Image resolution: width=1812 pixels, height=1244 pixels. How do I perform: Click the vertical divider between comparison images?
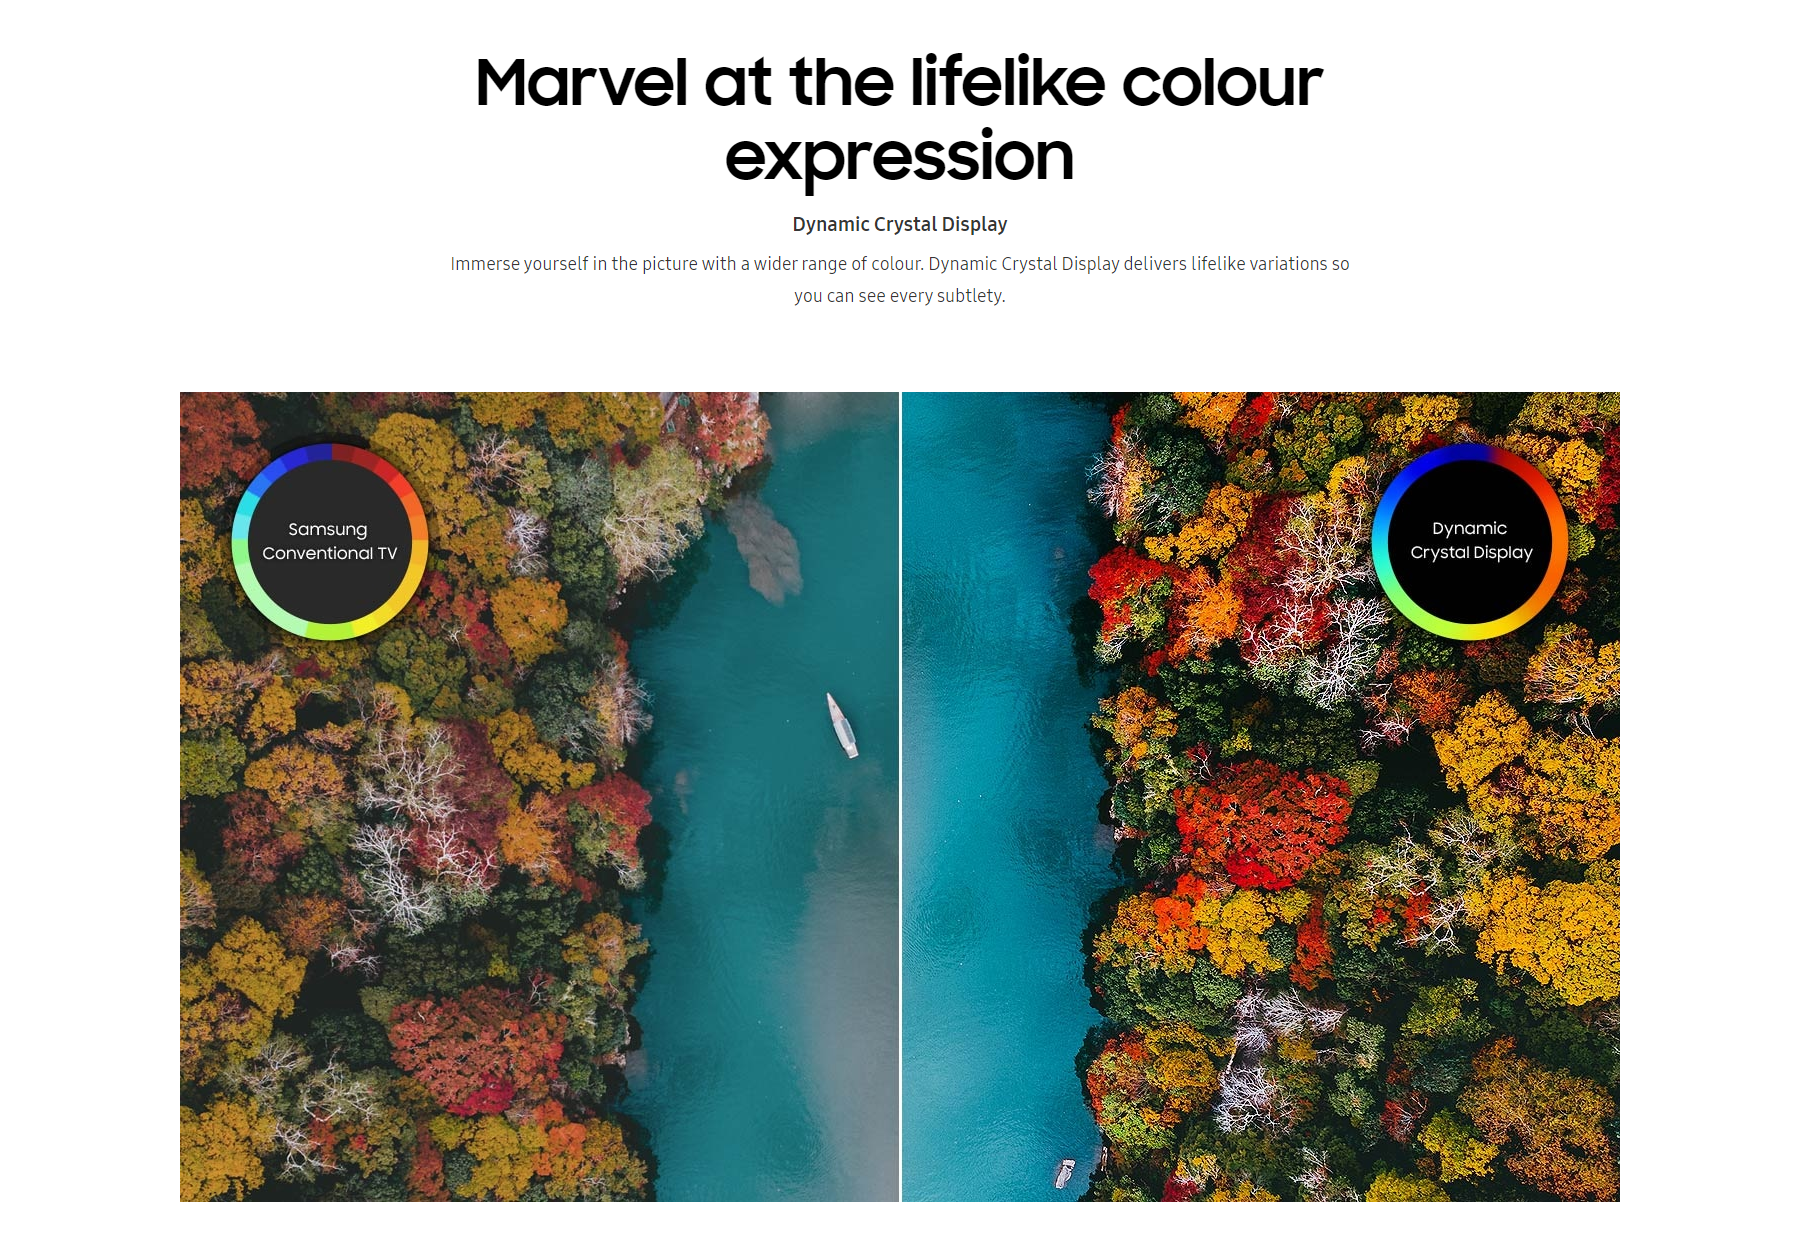[x=900, y=797]
